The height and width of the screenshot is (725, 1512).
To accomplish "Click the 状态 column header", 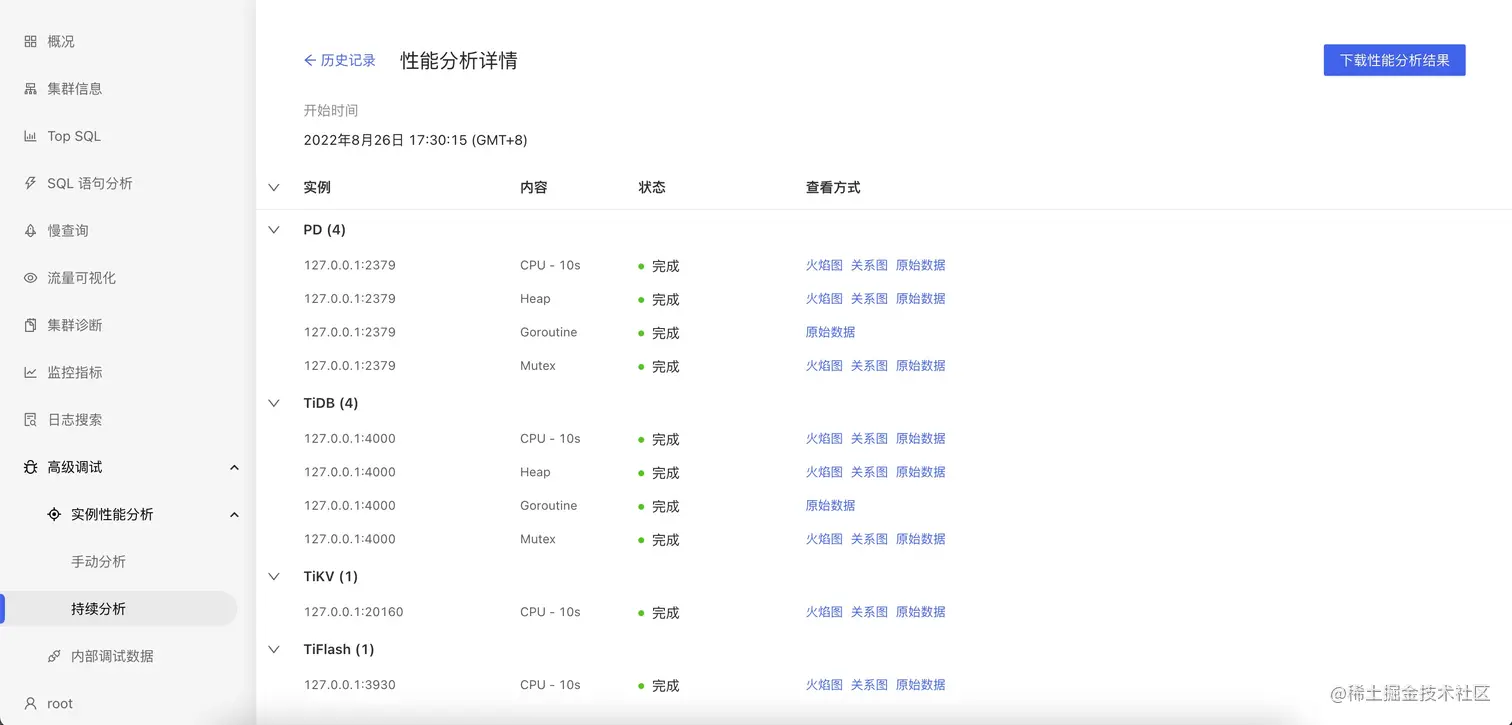I will (652, 188).
